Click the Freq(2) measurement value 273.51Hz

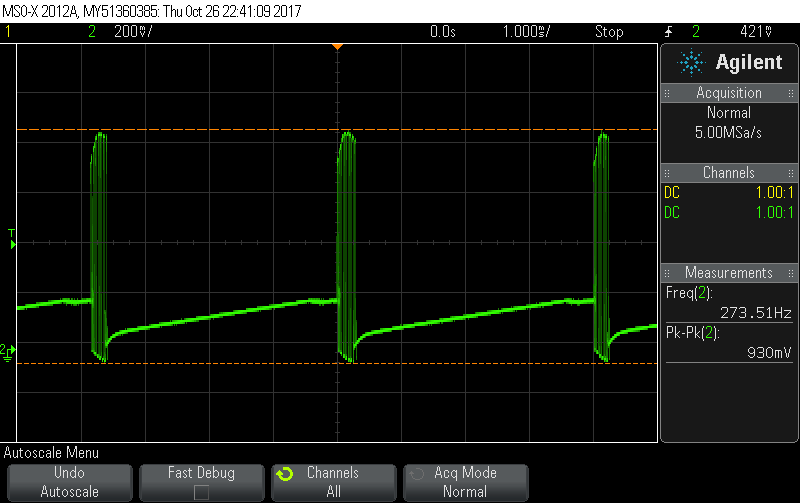(756, 312)
